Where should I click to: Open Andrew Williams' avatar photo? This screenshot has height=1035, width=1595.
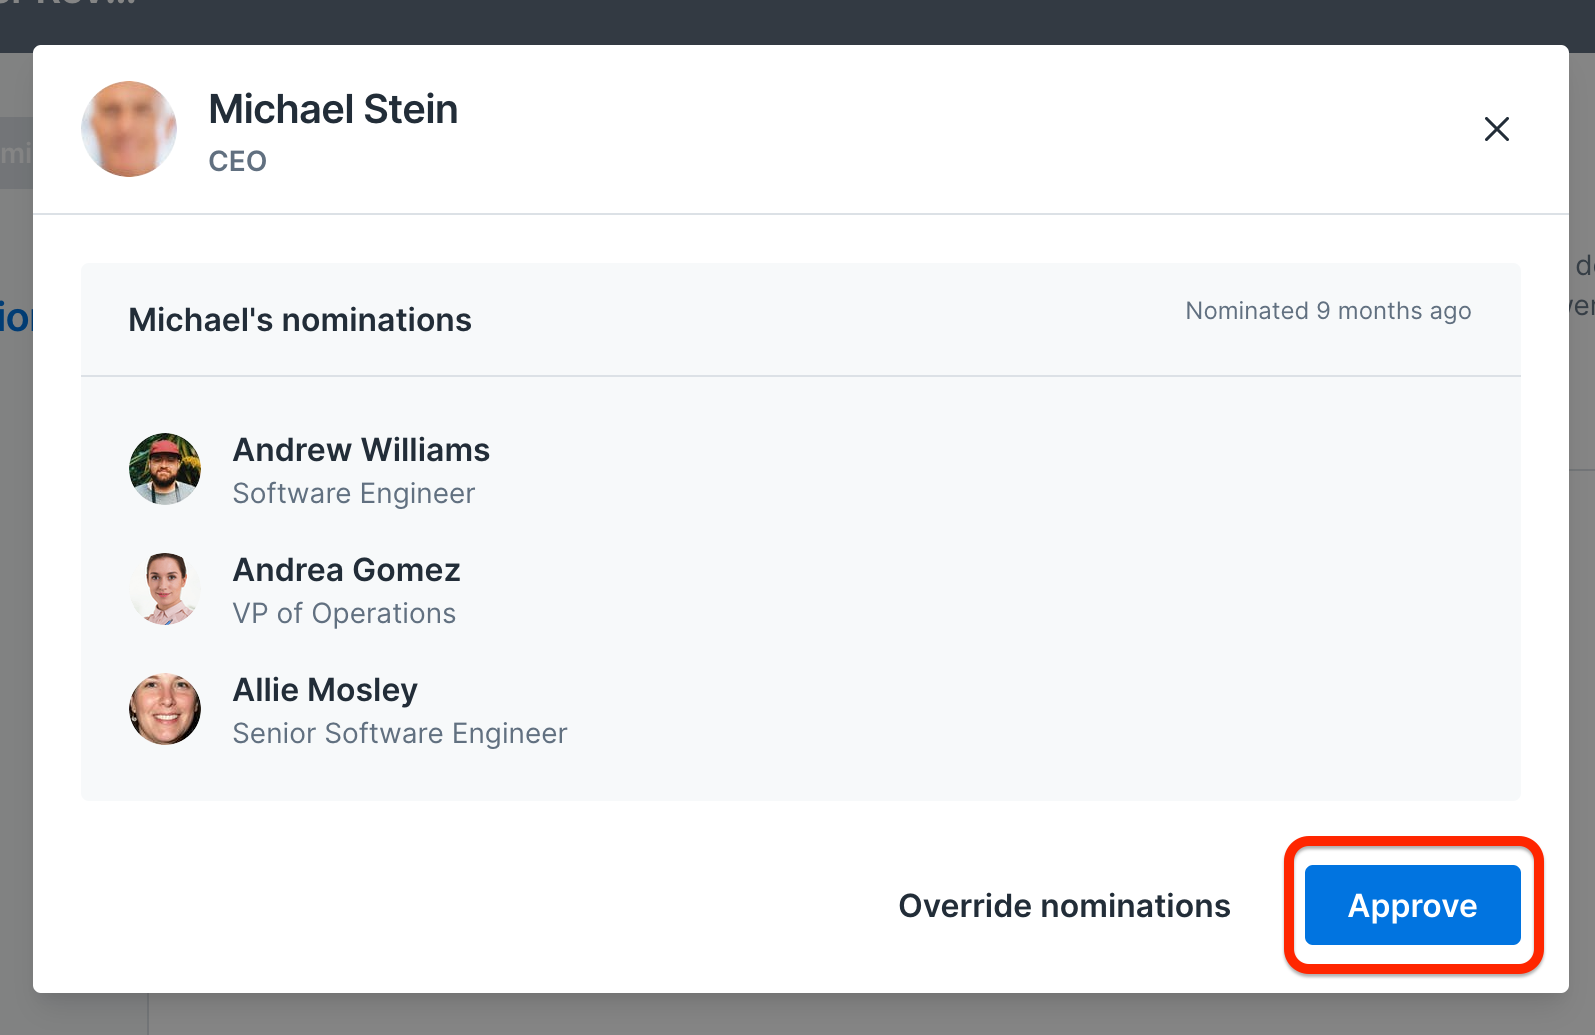click(165, 469)
